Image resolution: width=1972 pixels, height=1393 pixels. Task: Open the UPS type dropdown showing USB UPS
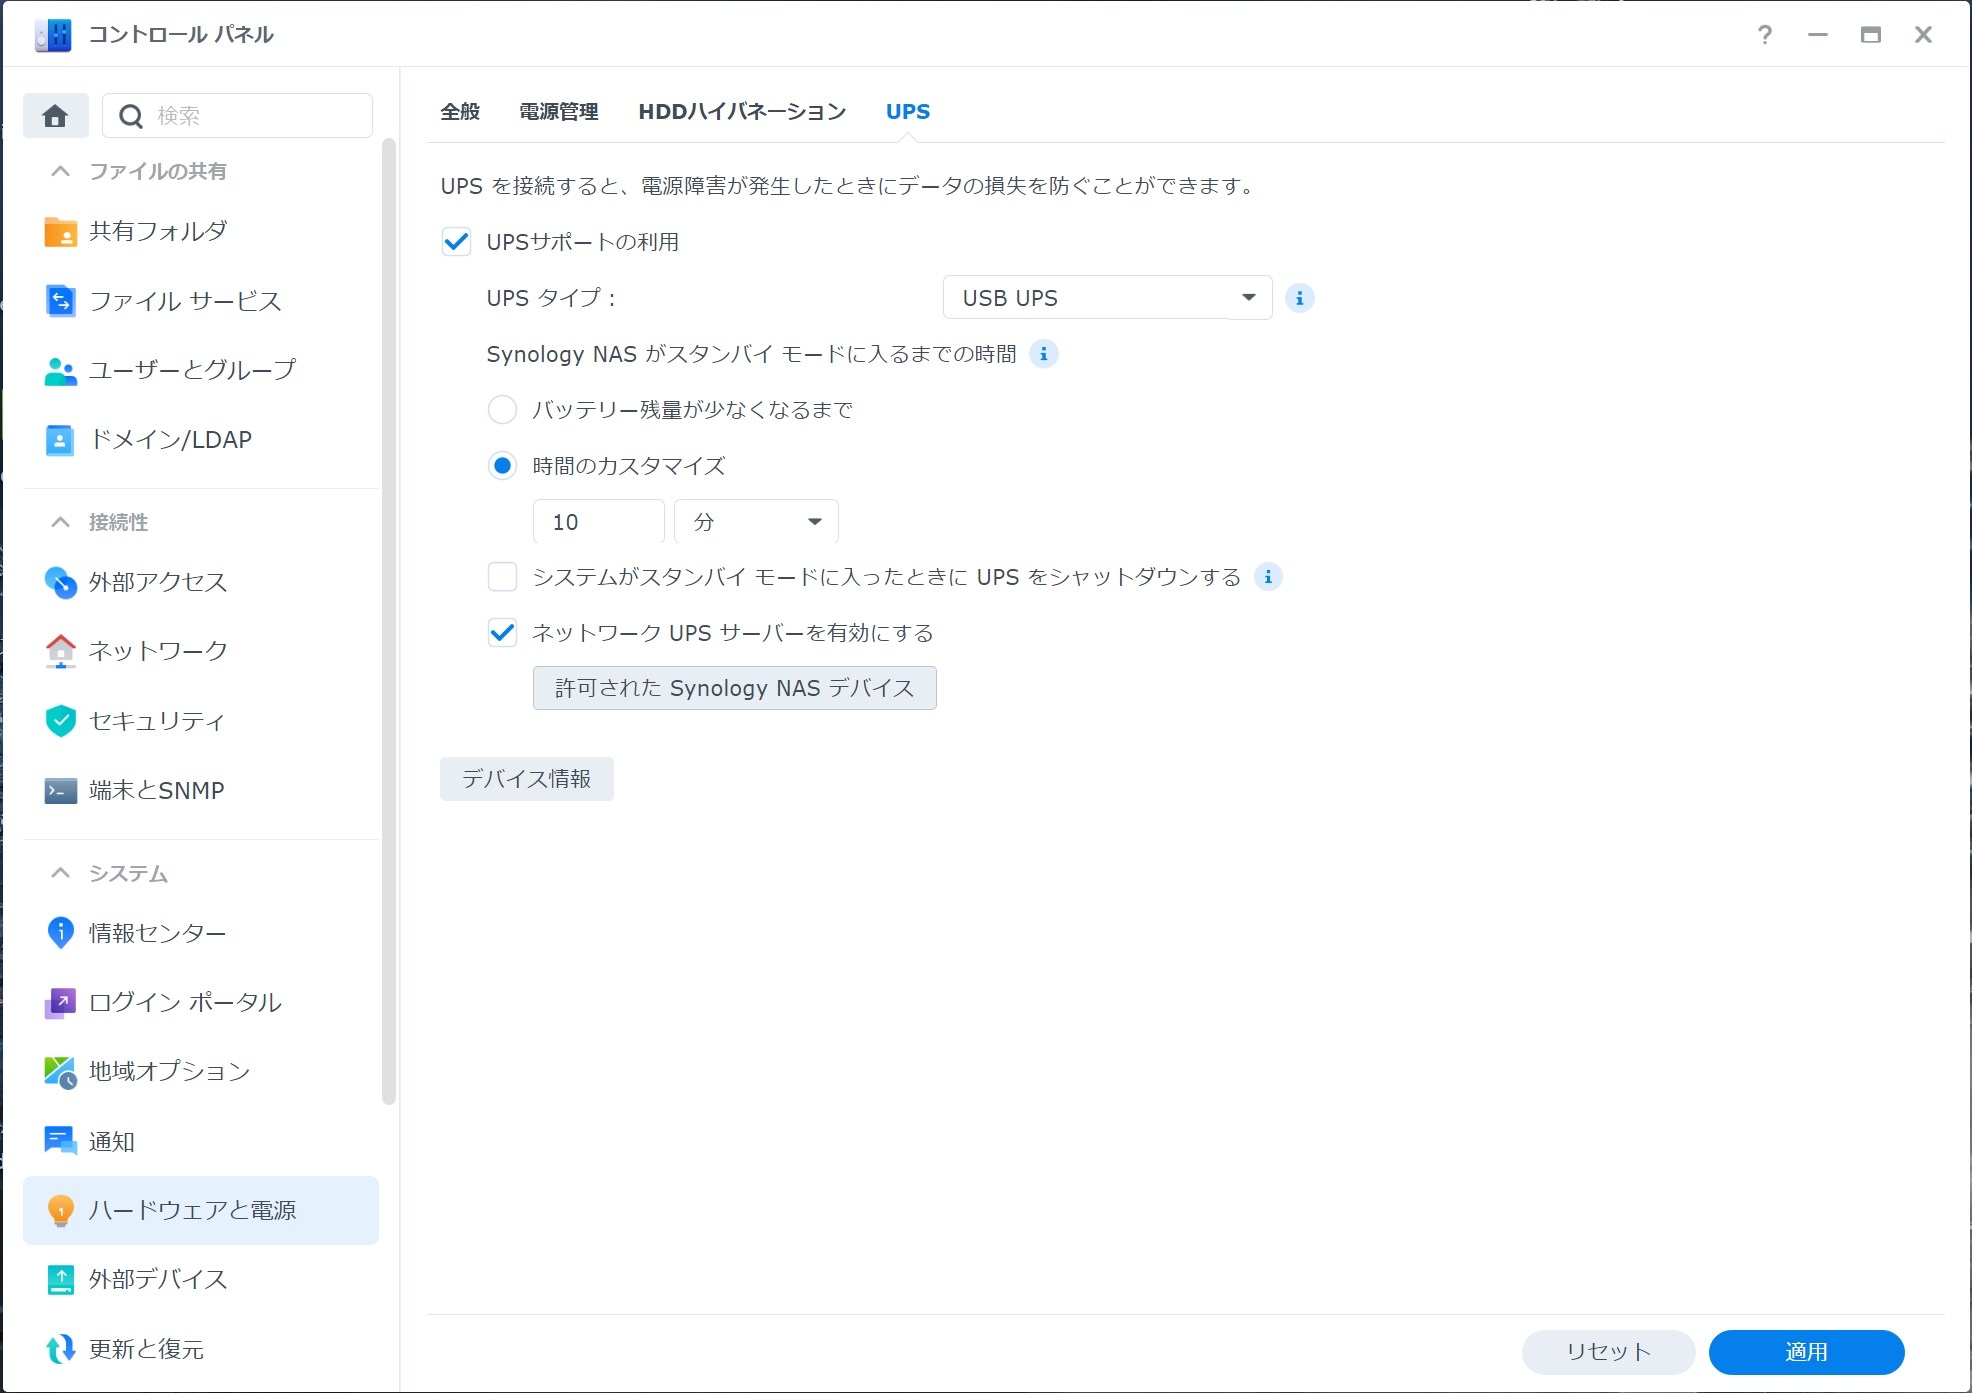[x=1107, y=298]
